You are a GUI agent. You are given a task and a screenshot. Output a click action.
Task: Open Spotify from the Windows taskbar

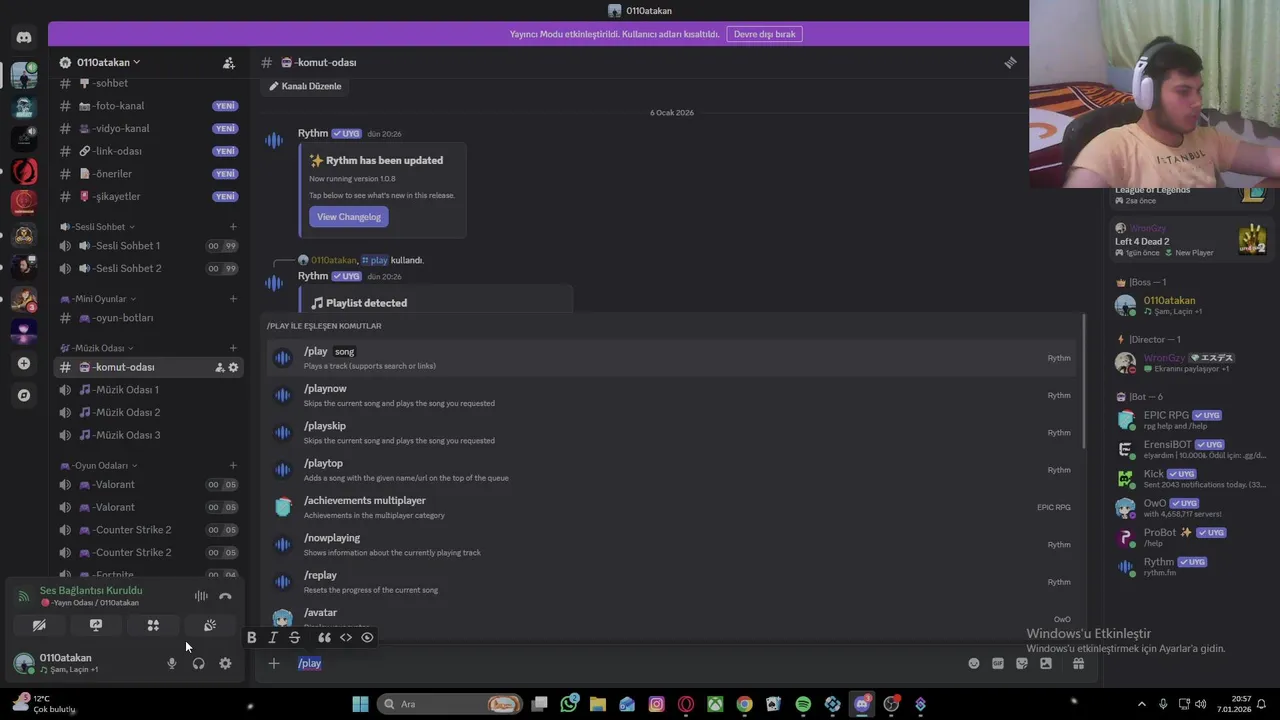click(803, 704)
